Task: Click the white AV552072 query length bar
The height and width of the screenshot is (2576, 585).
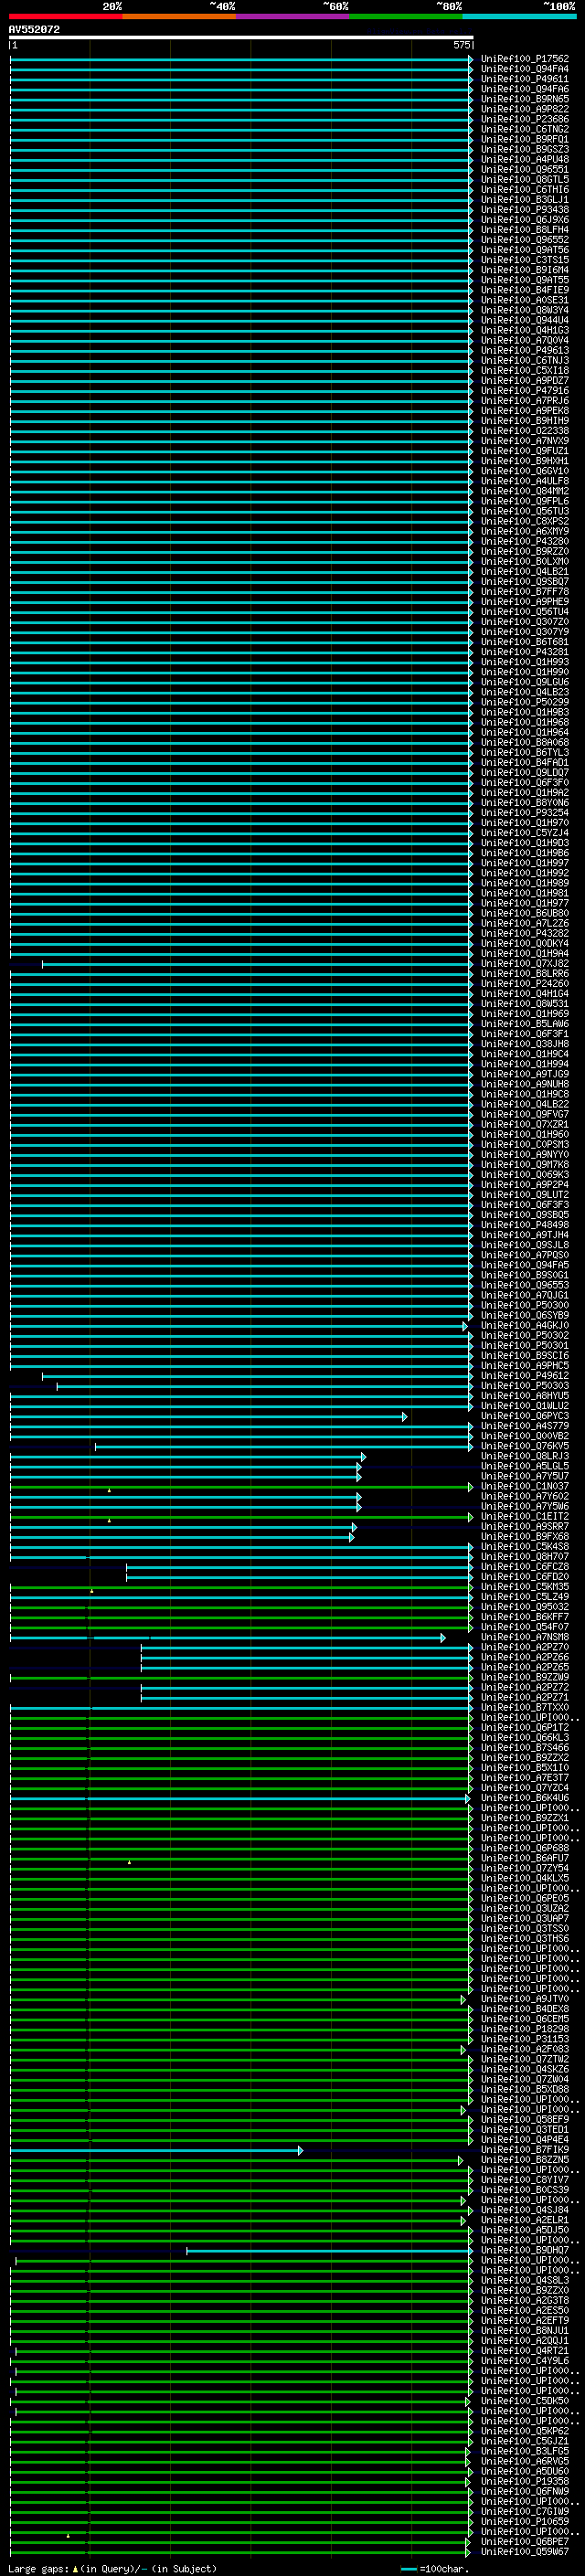Action: pos(241,37)
